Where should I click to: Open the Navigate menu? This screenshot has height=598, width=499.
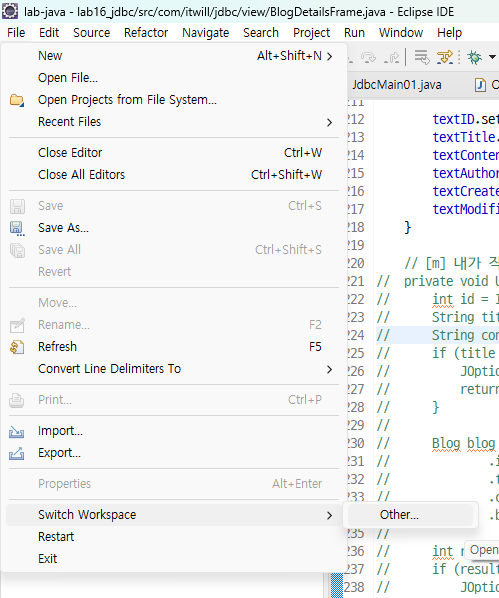pos(206,33)
